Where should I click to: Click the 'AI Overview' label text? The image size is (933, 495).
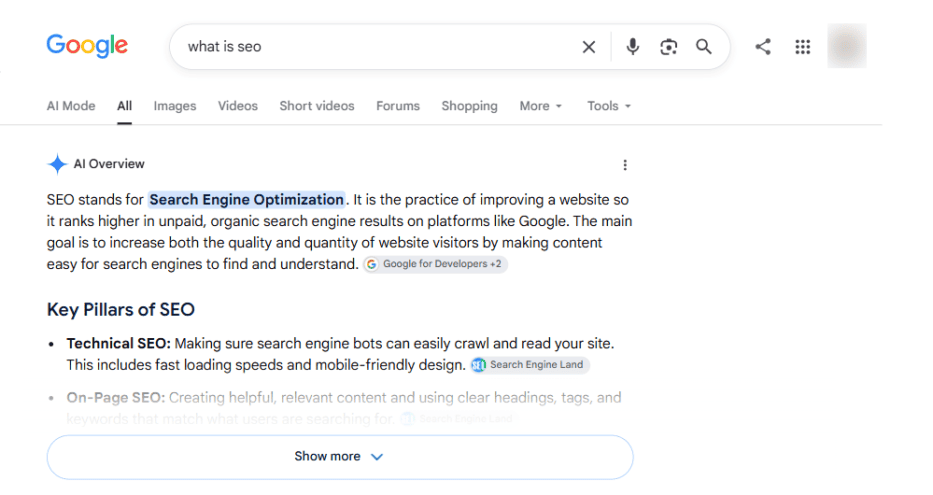(x=109, y=164)
